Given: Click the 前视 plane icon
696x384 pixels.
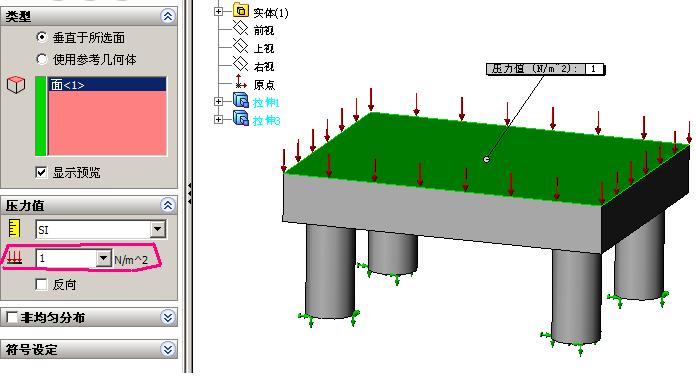Looking at the screenshot, I should click(x=241, y=29).
